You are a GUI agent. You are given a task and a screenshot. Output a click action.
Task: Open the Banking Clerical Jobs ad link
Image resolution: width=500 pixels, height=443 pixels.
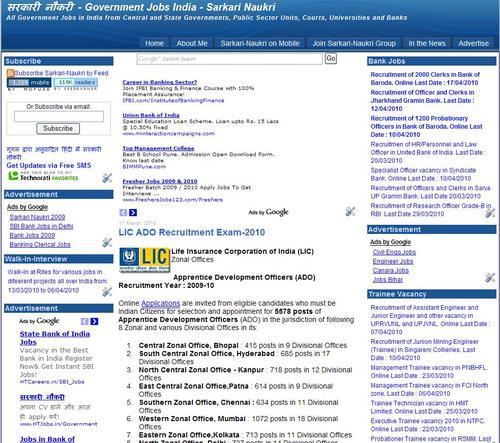click(x=40, y=244)
